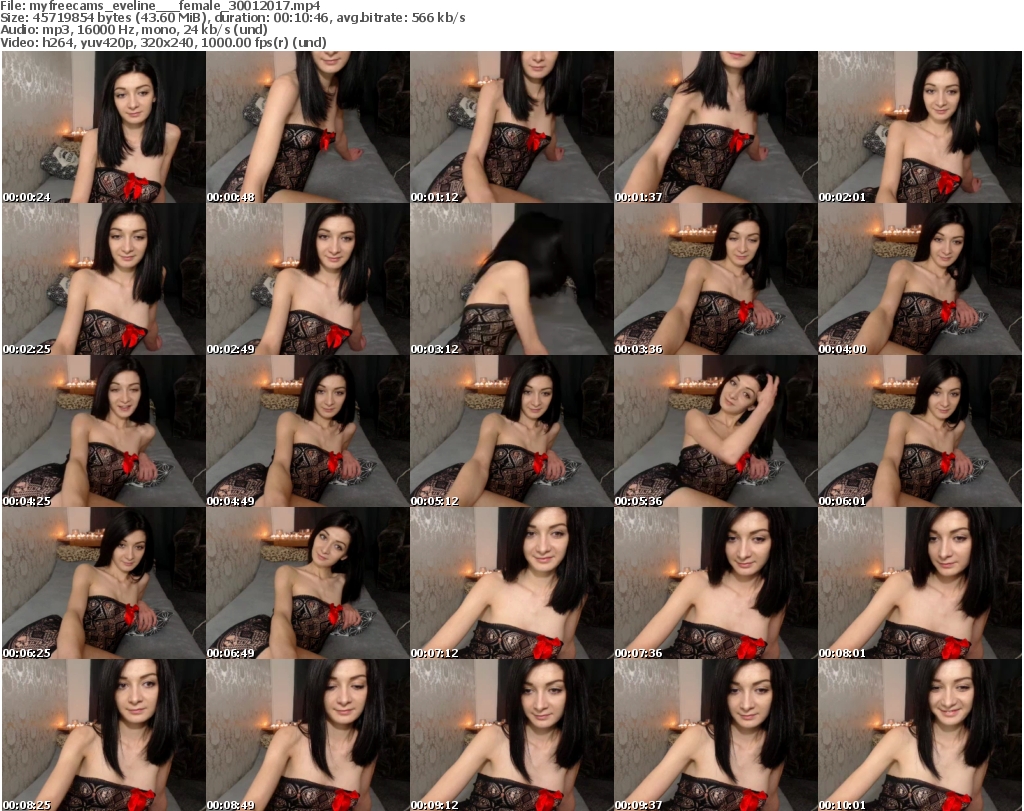Open the thumbnail stamped 00:08:01

(920, 583)
